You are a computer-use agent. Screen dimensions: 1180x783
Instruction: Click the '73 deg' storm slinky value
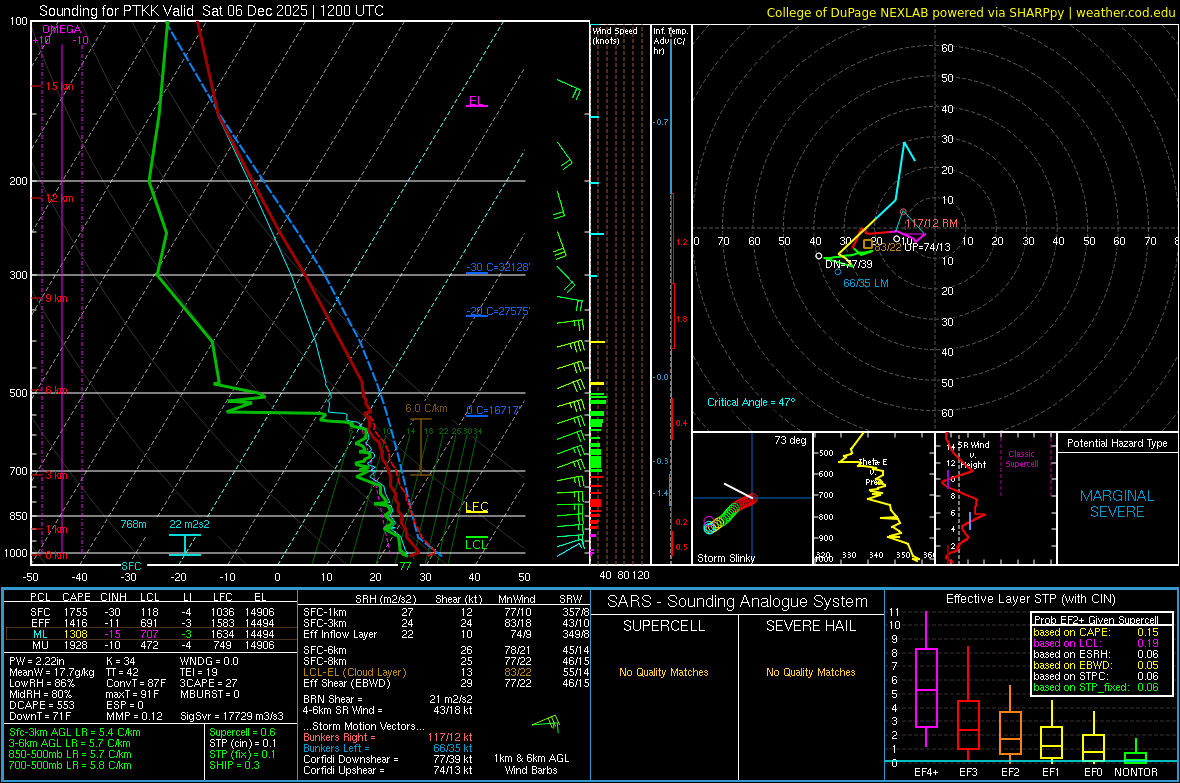pos(790,440)
